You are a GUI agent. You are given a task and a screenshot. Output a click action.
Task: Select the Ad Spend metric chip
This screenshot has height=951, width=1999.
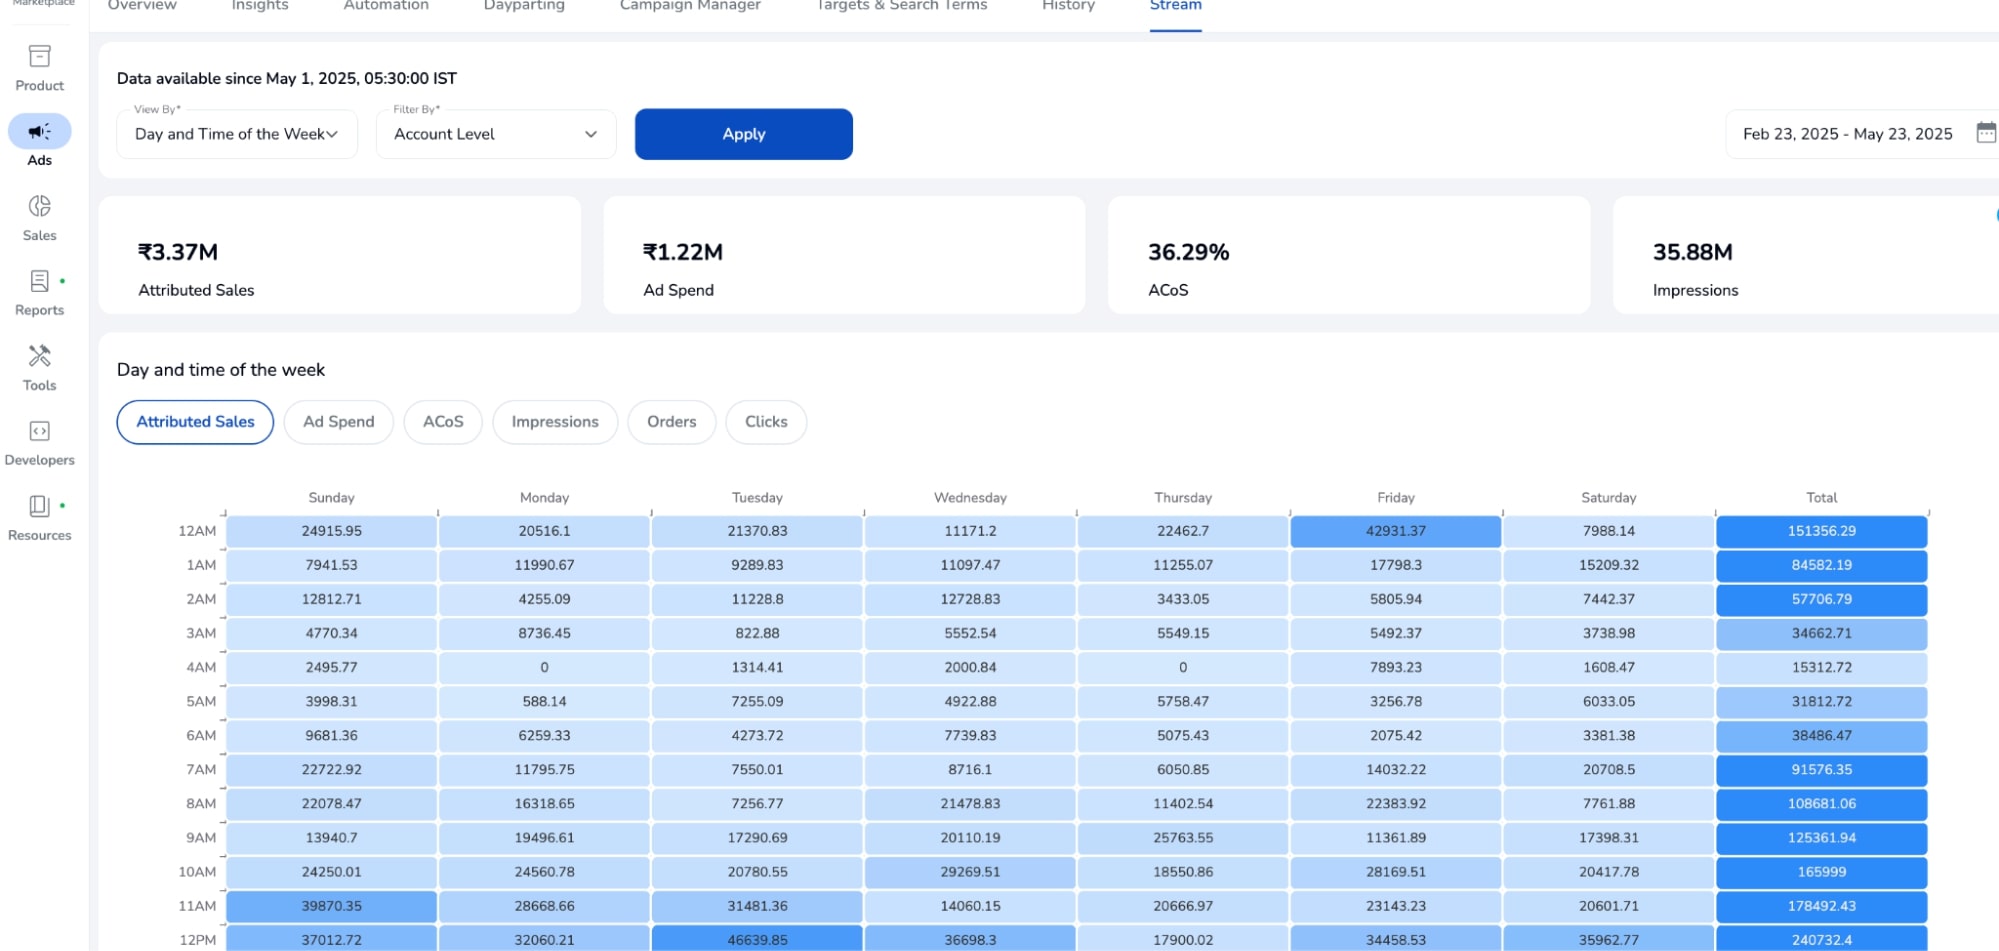click(339, 422)
